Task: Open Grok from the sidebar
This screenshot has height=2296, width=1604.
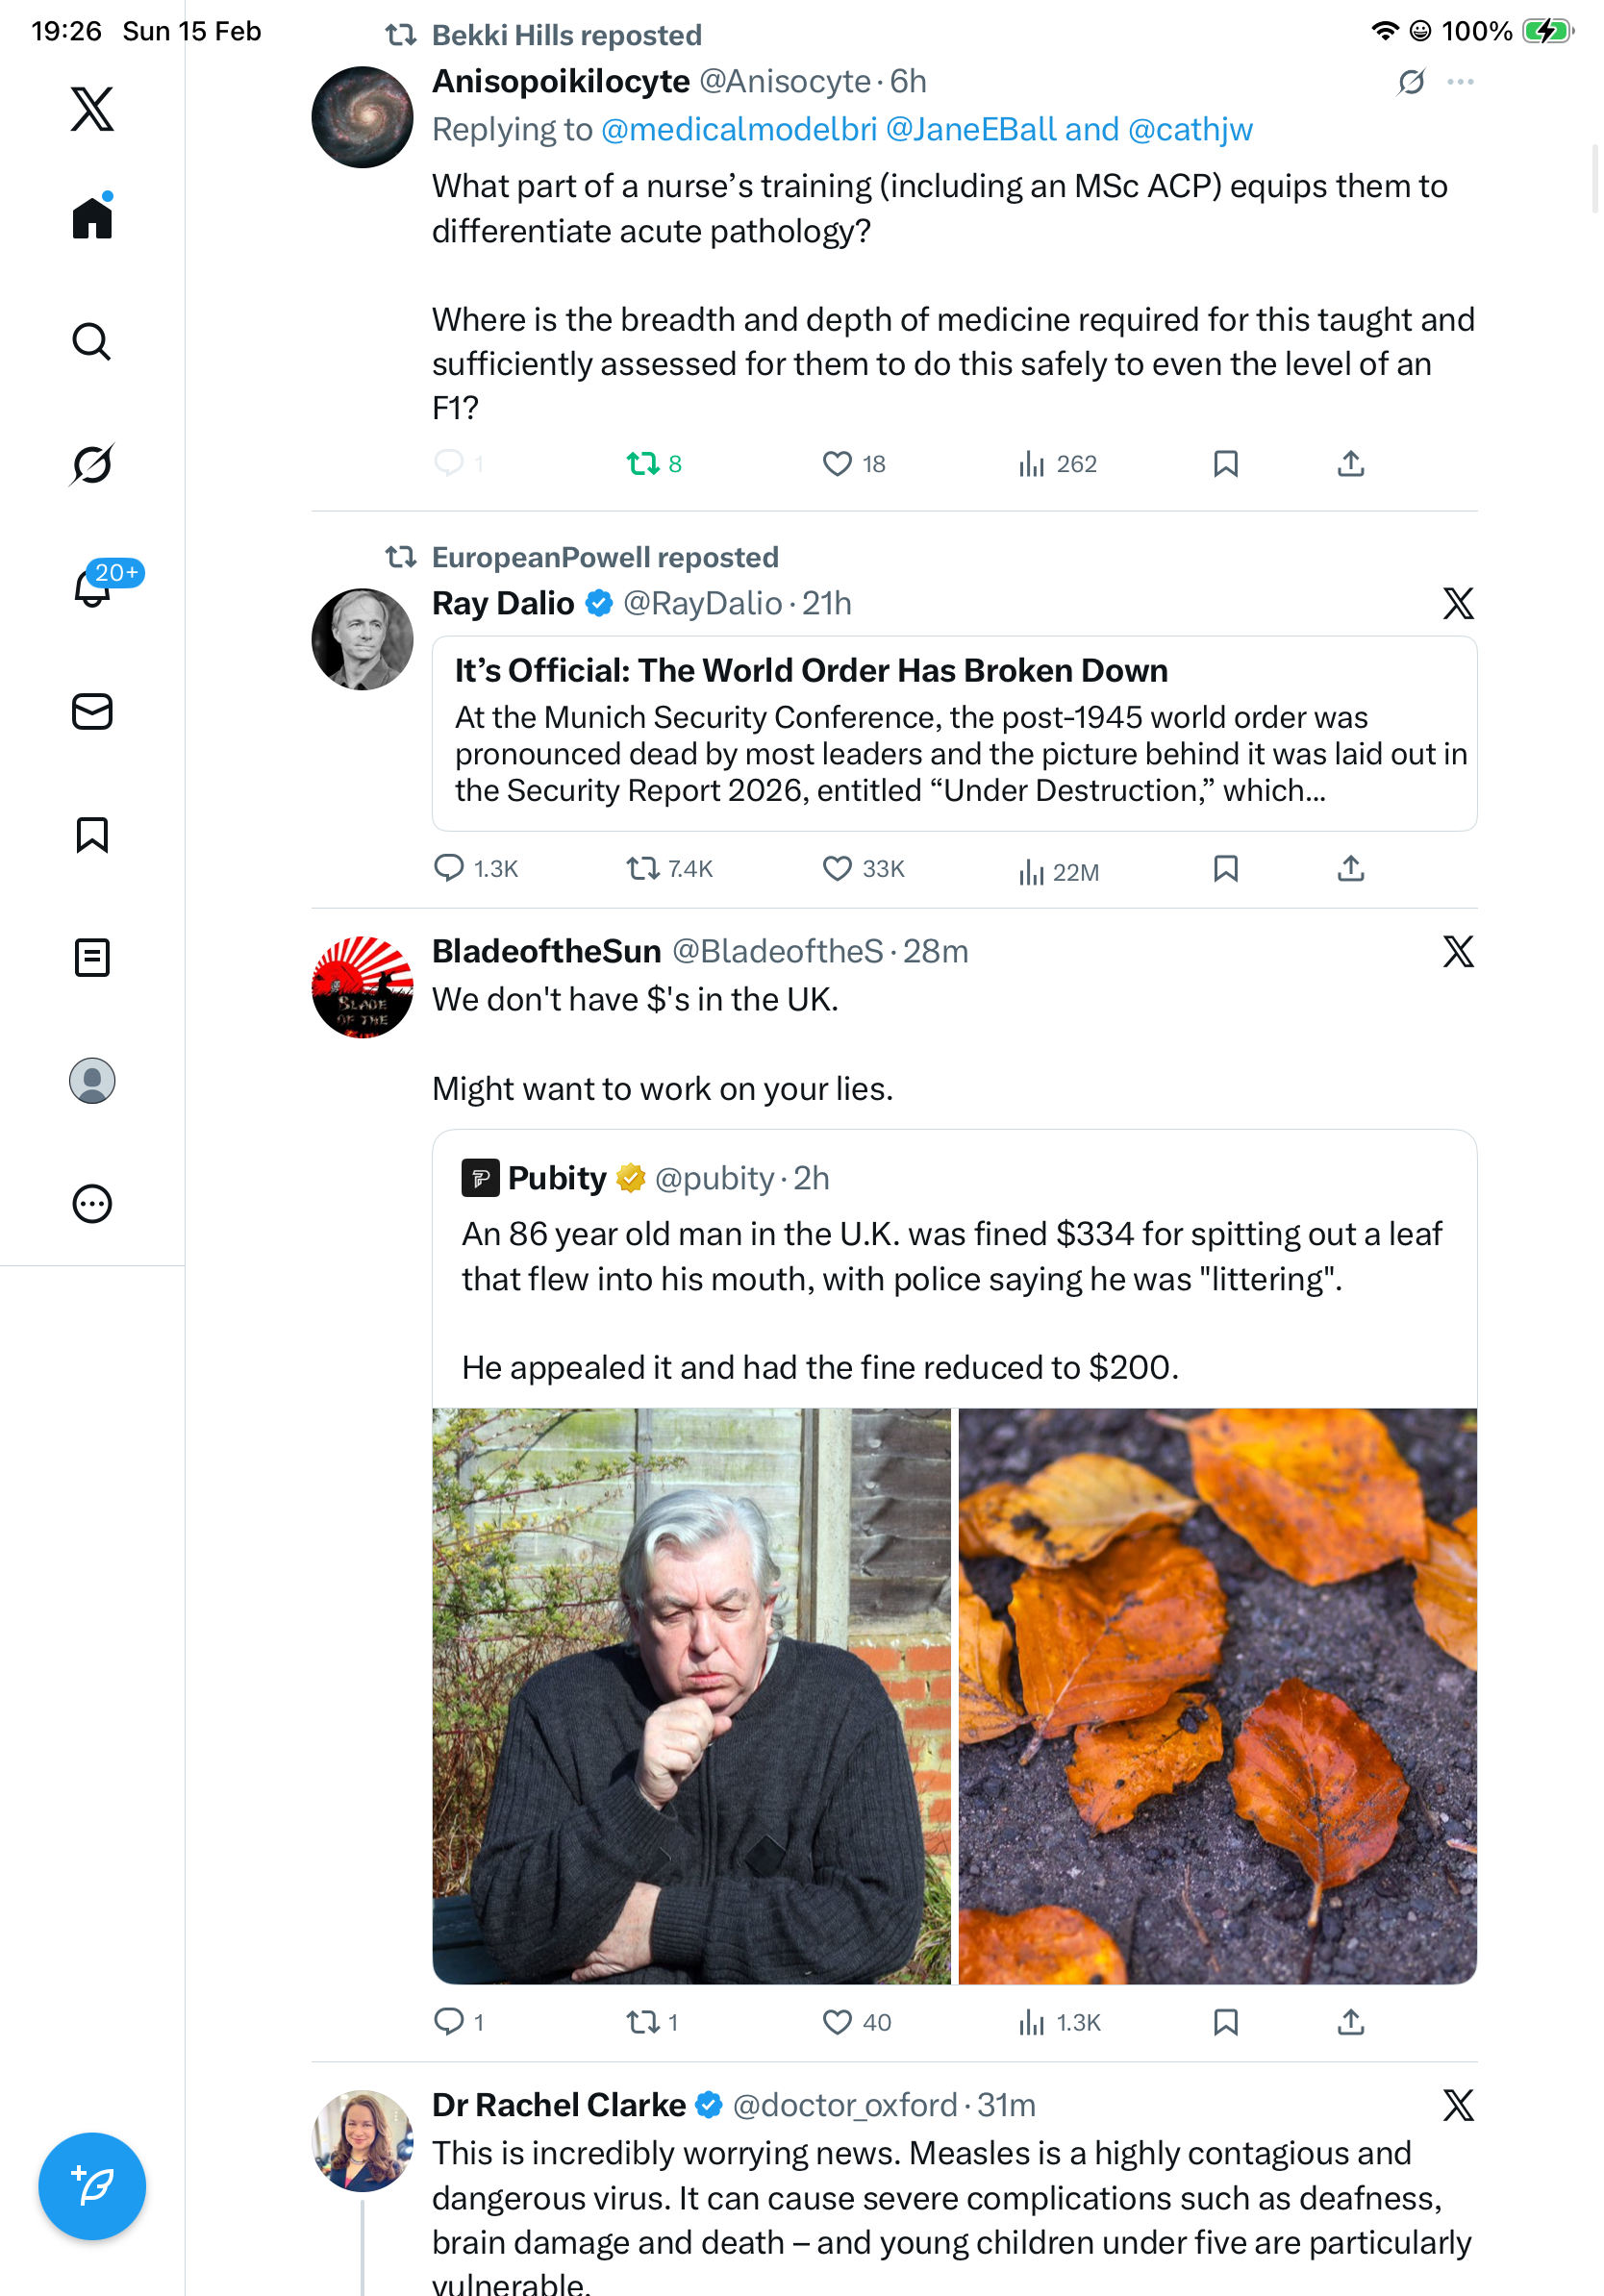Action: [x=92, y=465]
